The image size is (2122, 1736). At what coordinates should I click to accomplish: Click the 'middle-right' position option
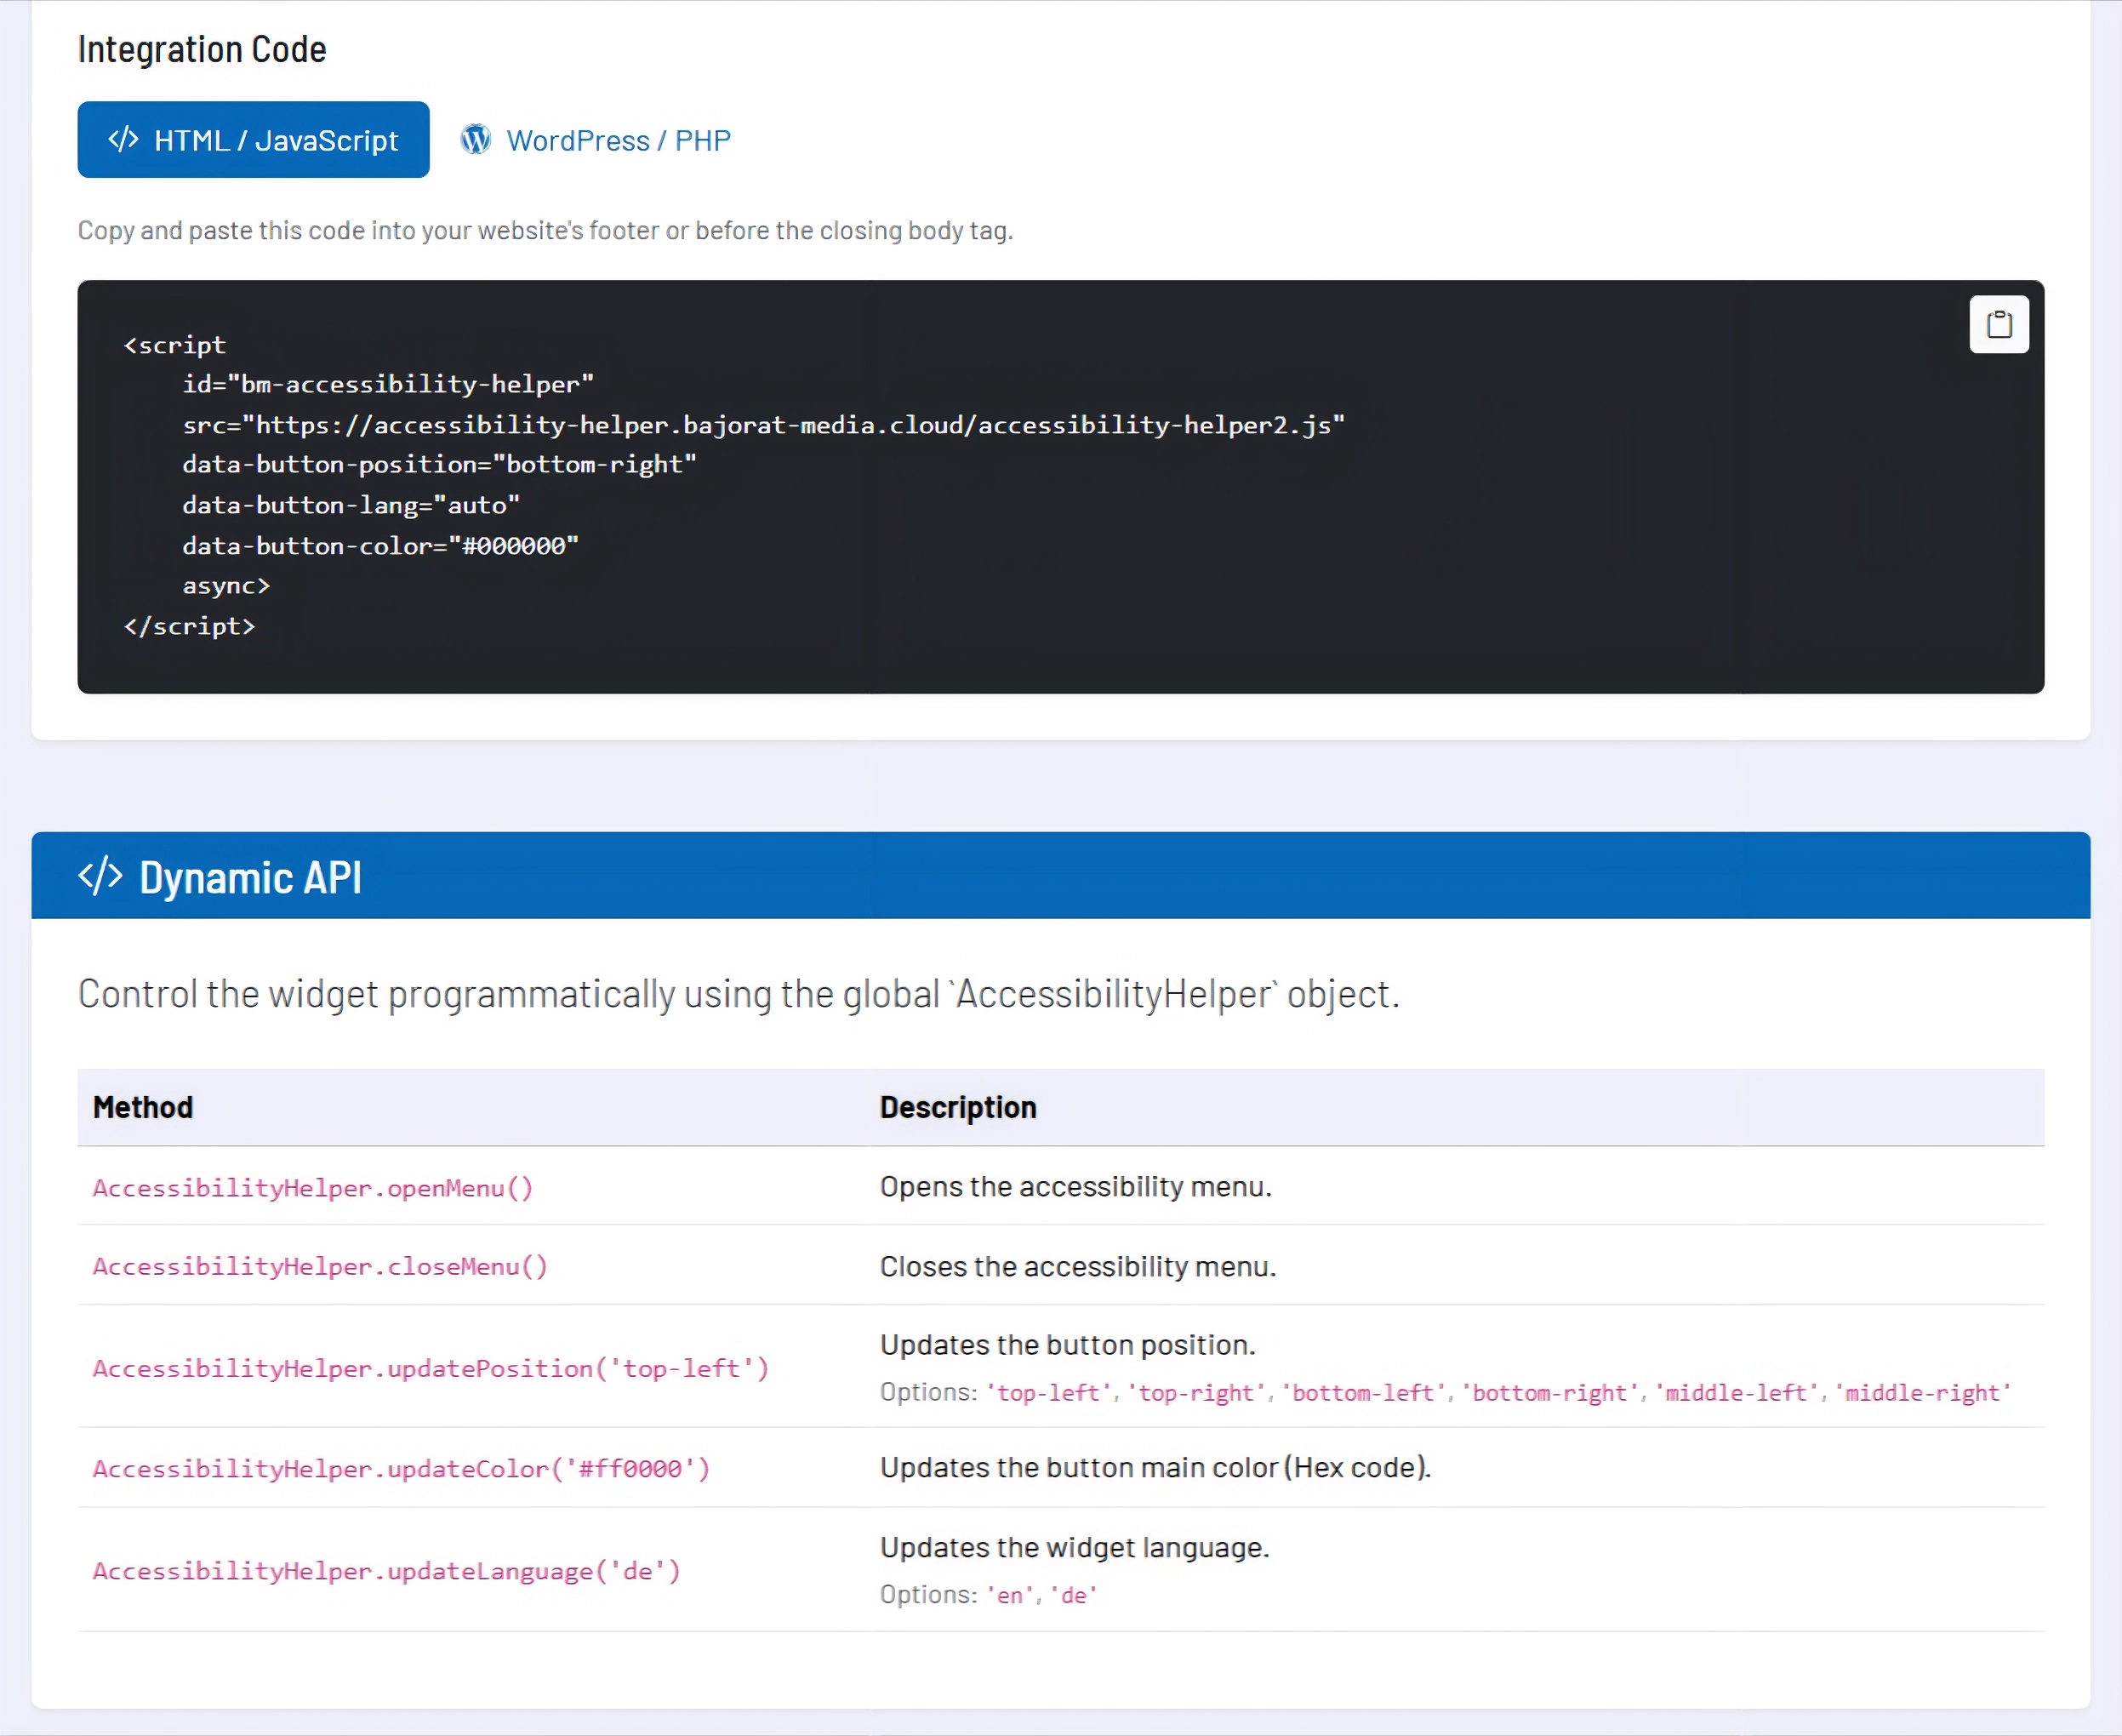pyautogui.click(x=1923, y=1393)
